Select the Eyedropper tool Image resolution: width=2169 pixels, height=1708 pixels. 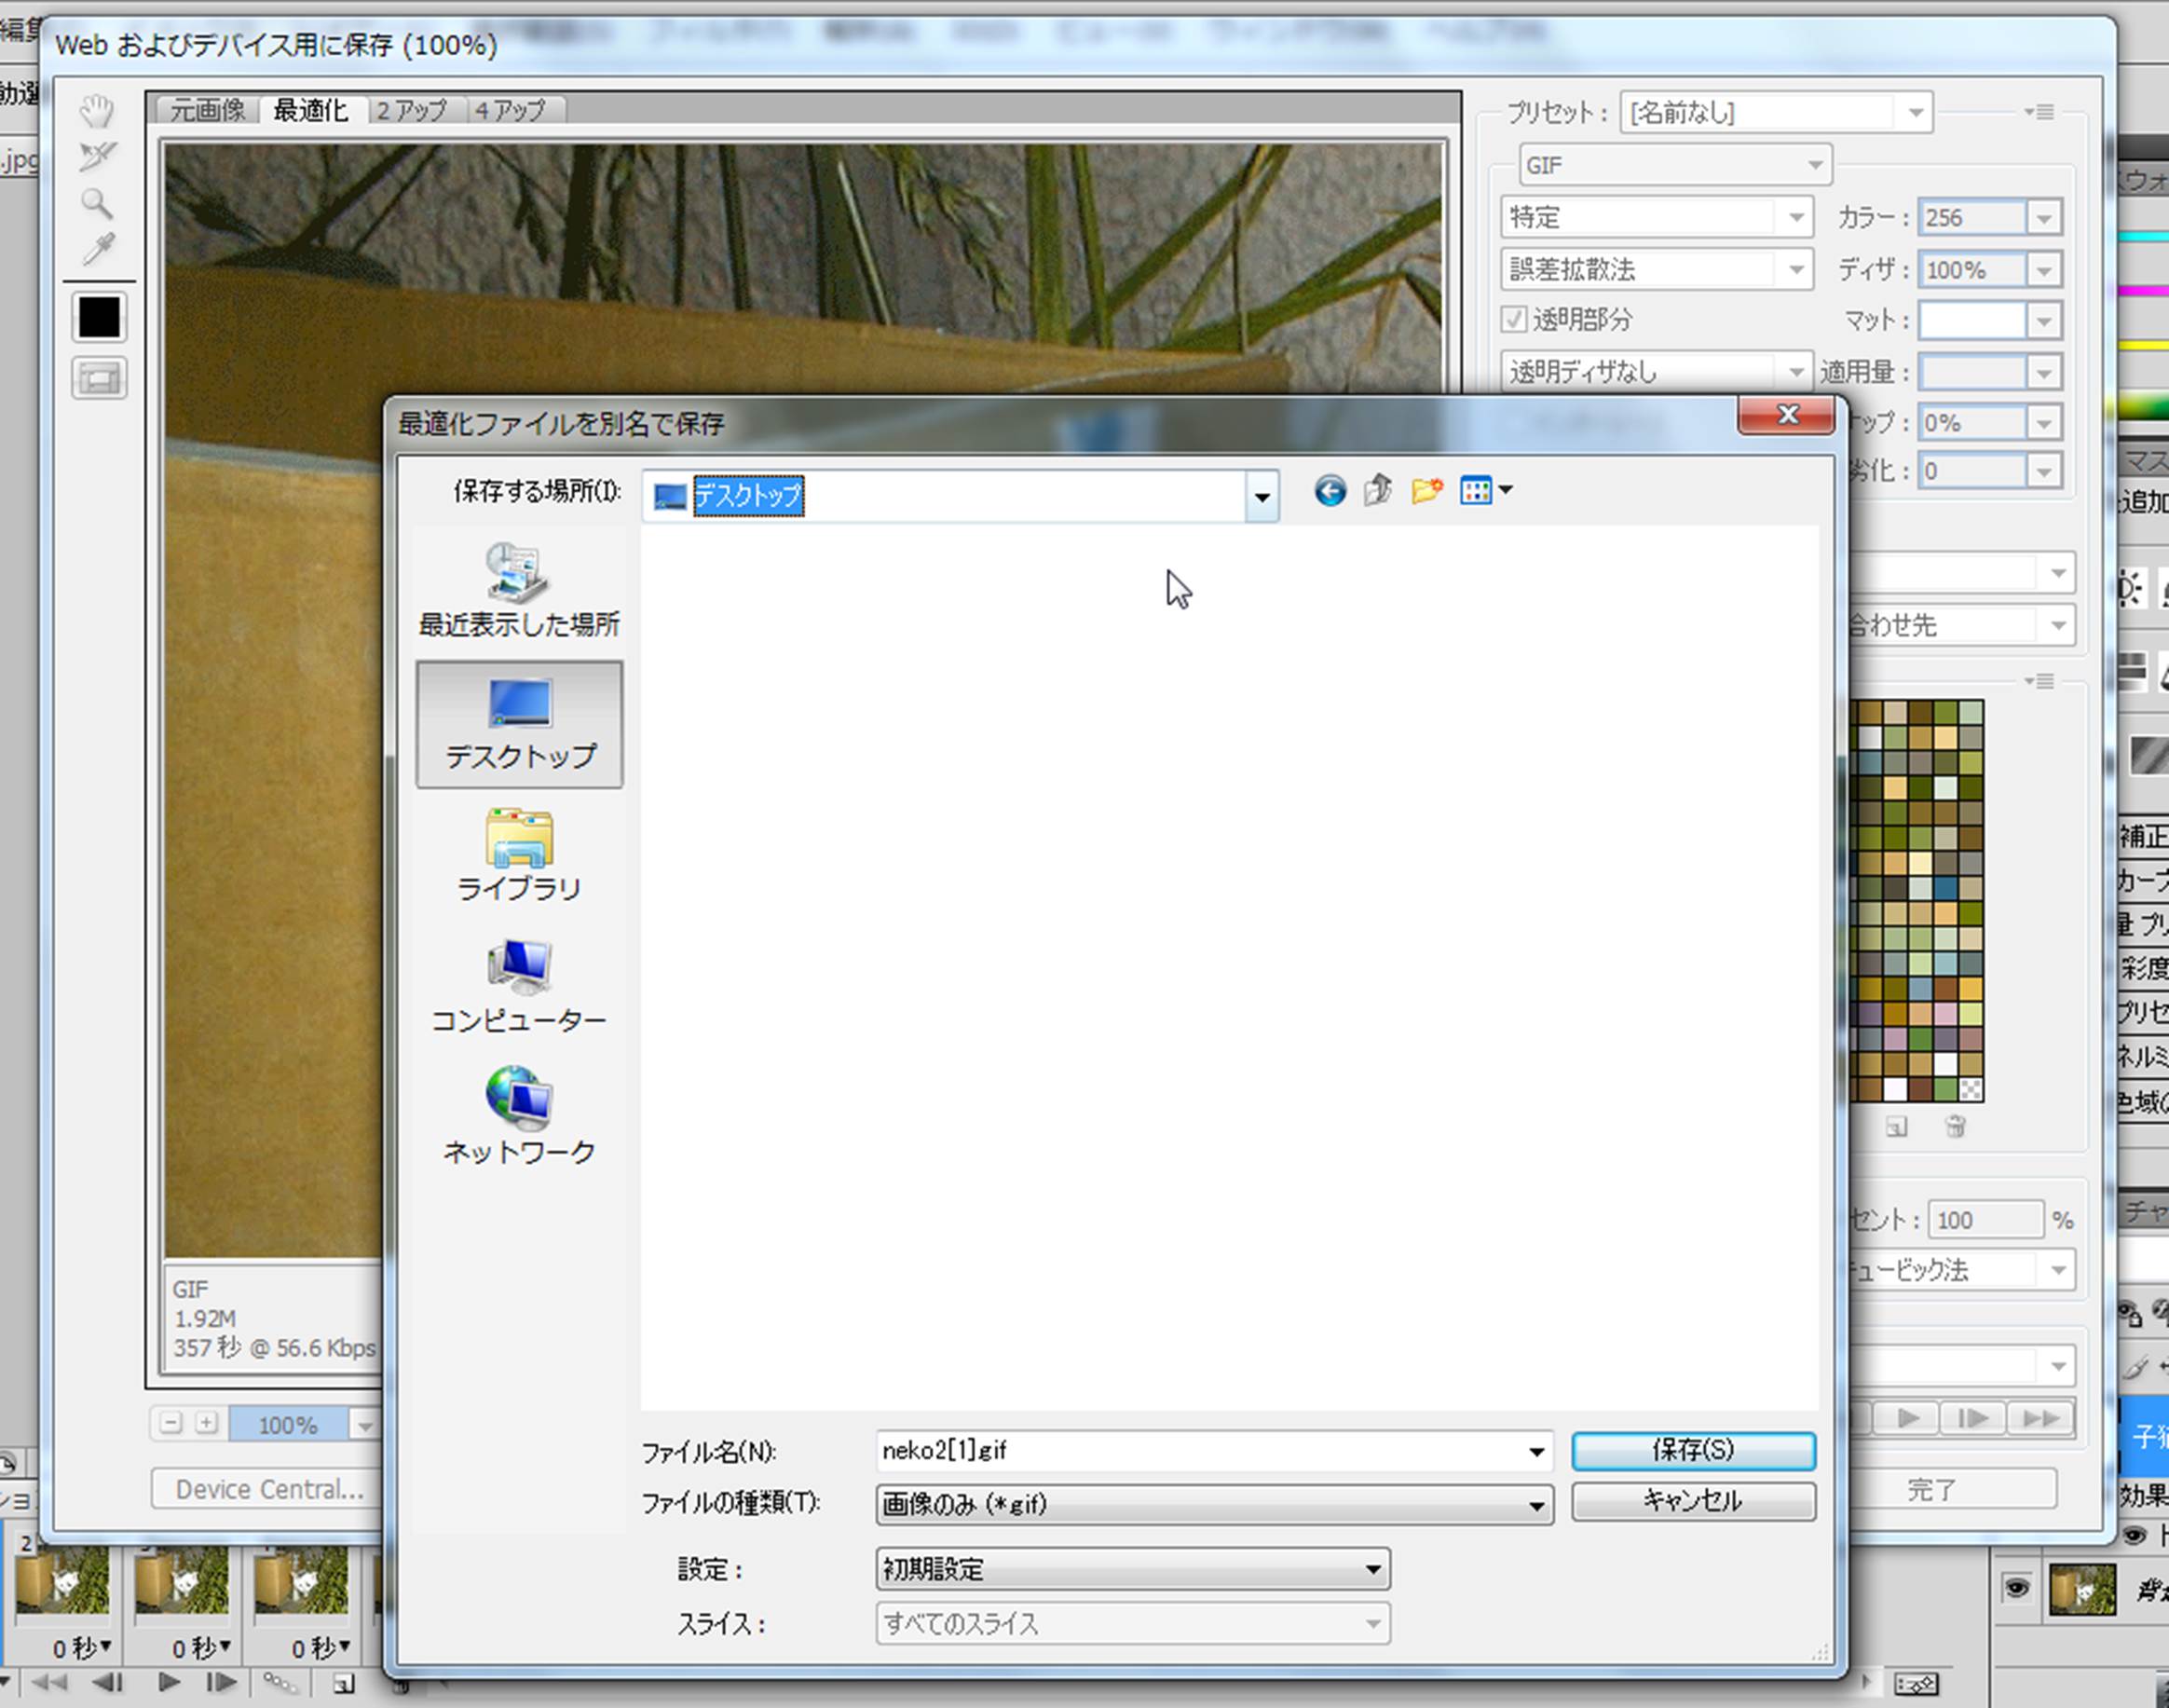pyautogui.click(x=97, y=250)
